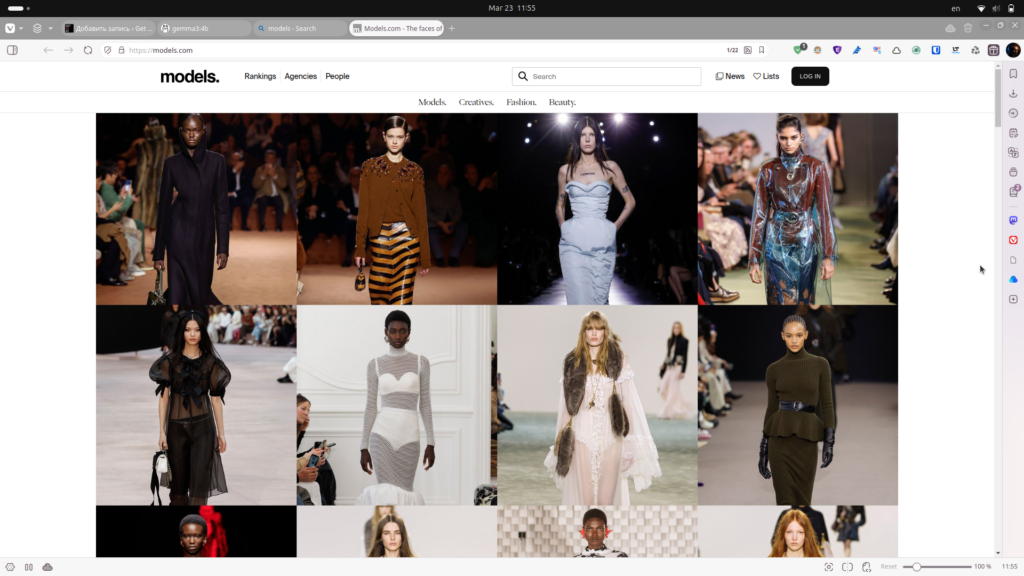Open the striped skirt runway photo
Viewport: 1024px width, 576px height.
(396, 209)
